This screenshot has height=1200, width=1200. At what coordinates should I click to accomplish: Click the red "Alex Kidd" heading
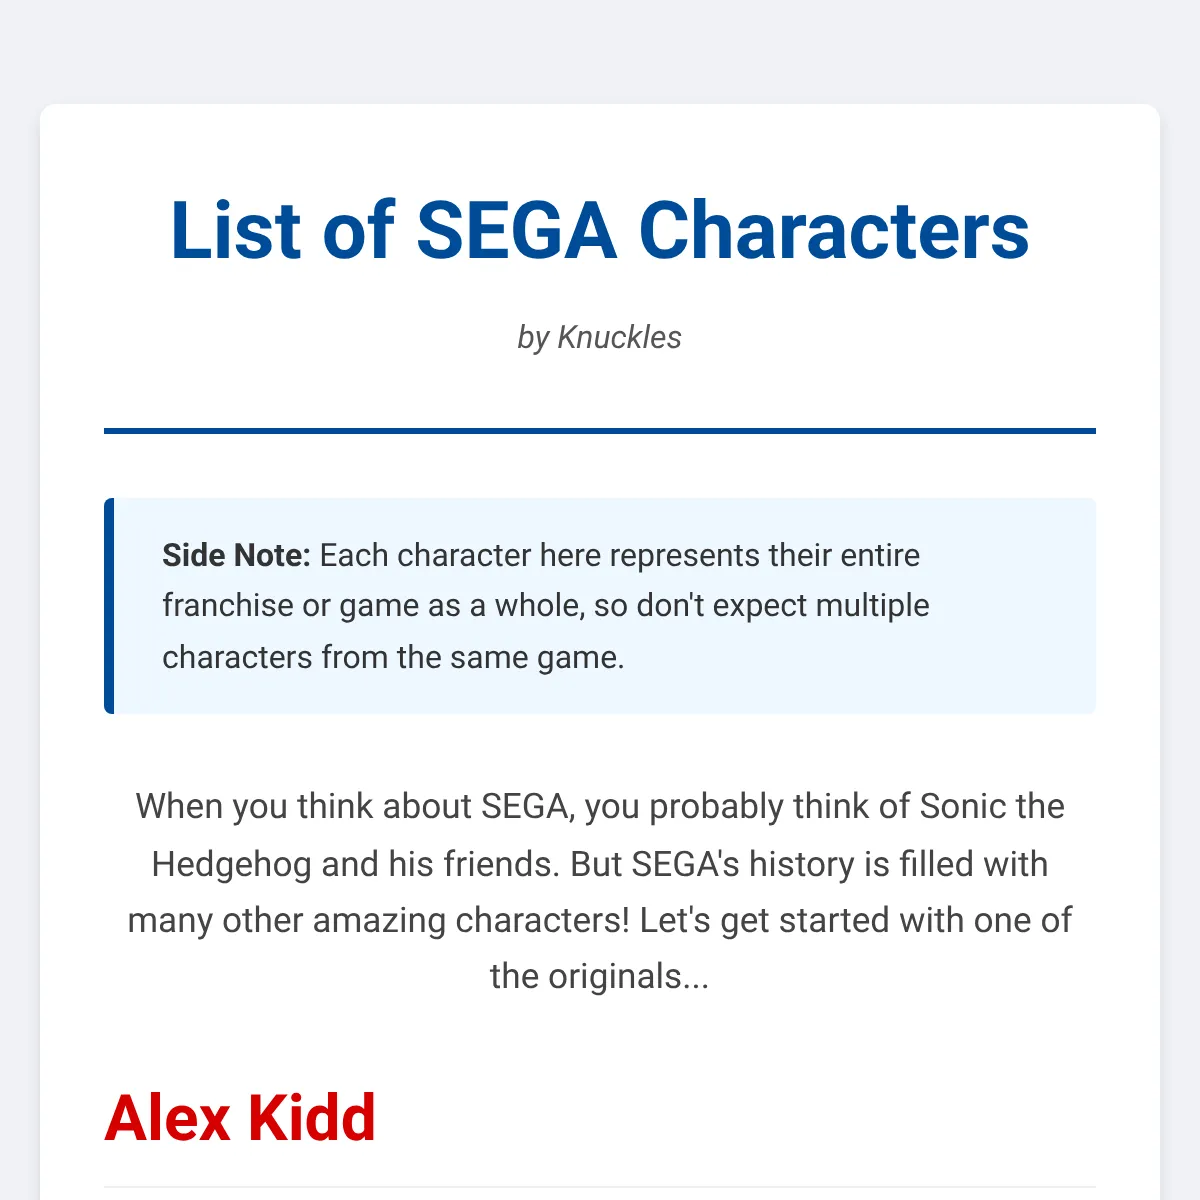[240, 1118]
